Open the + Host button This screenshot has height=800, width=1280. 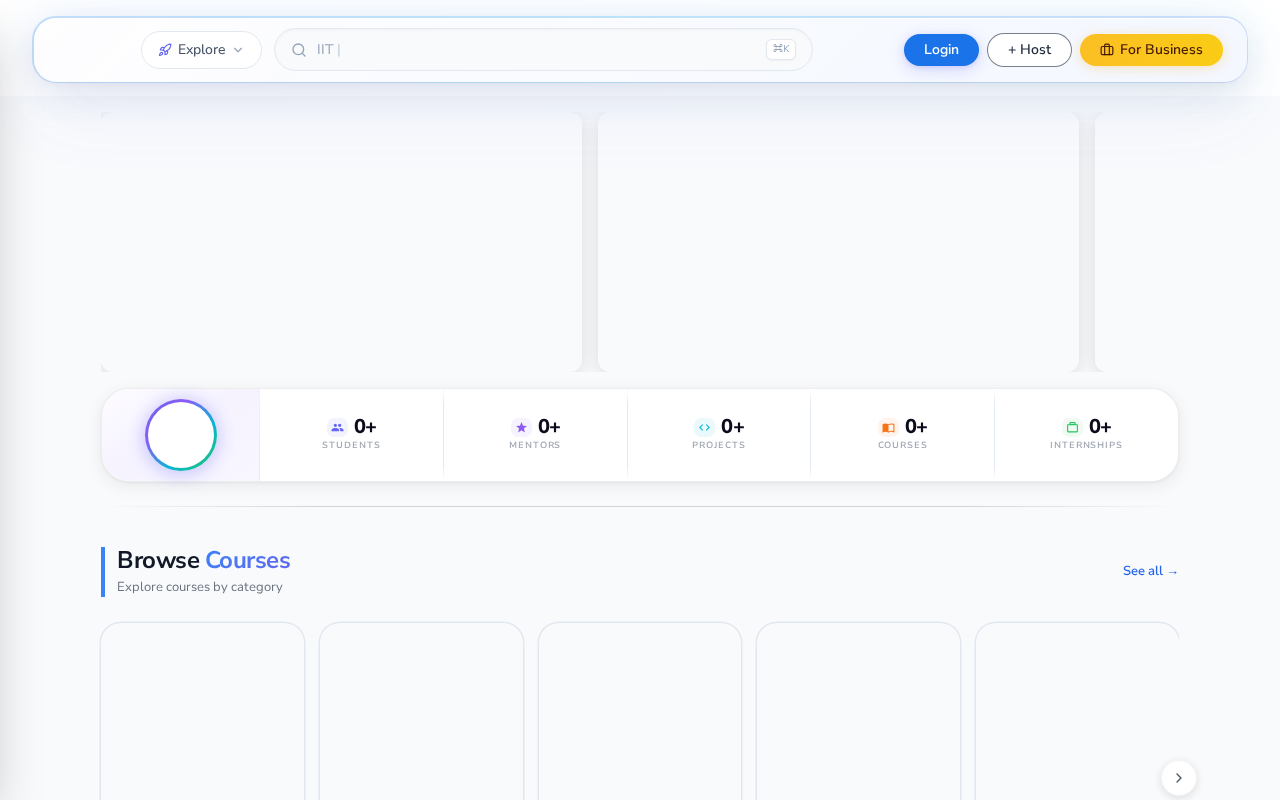(x=1029, y=50)
